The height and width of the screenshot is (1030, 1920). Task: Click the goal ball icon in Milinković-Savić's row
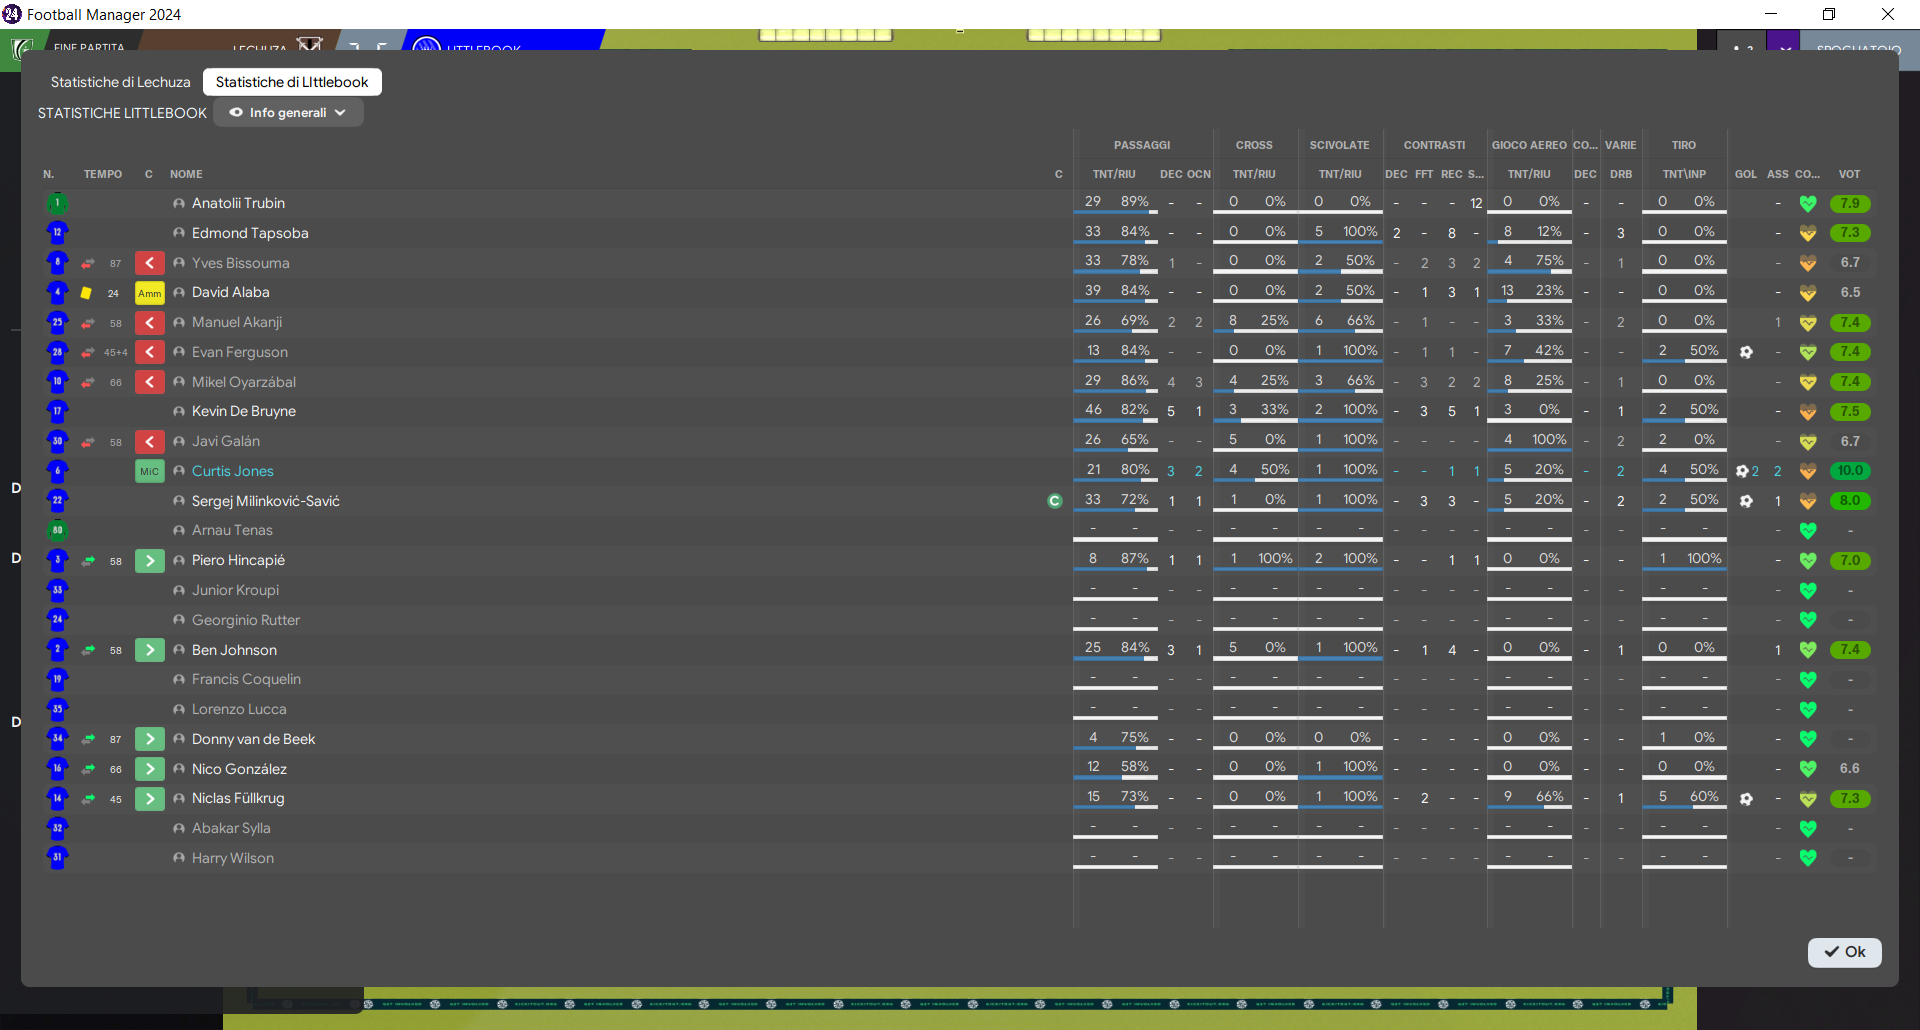[1746, 501]
